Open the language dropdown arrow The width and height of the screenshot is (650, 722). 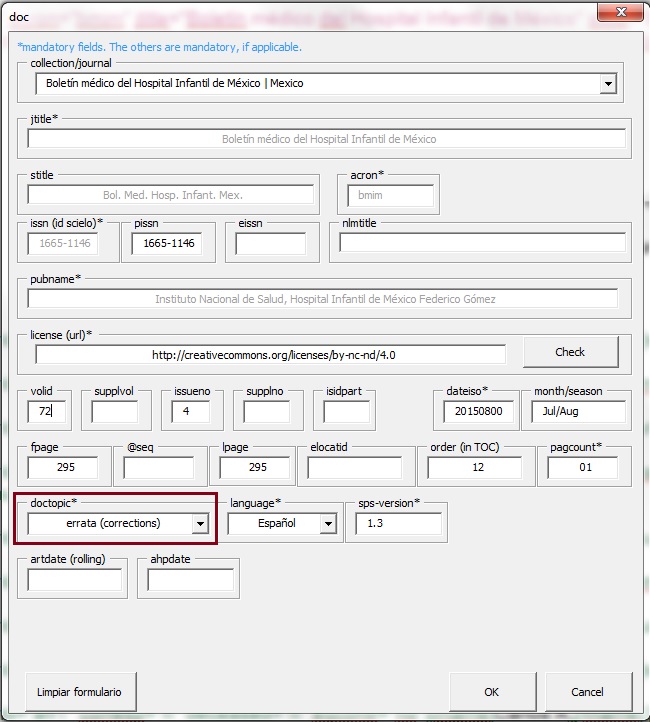point(327,523)
